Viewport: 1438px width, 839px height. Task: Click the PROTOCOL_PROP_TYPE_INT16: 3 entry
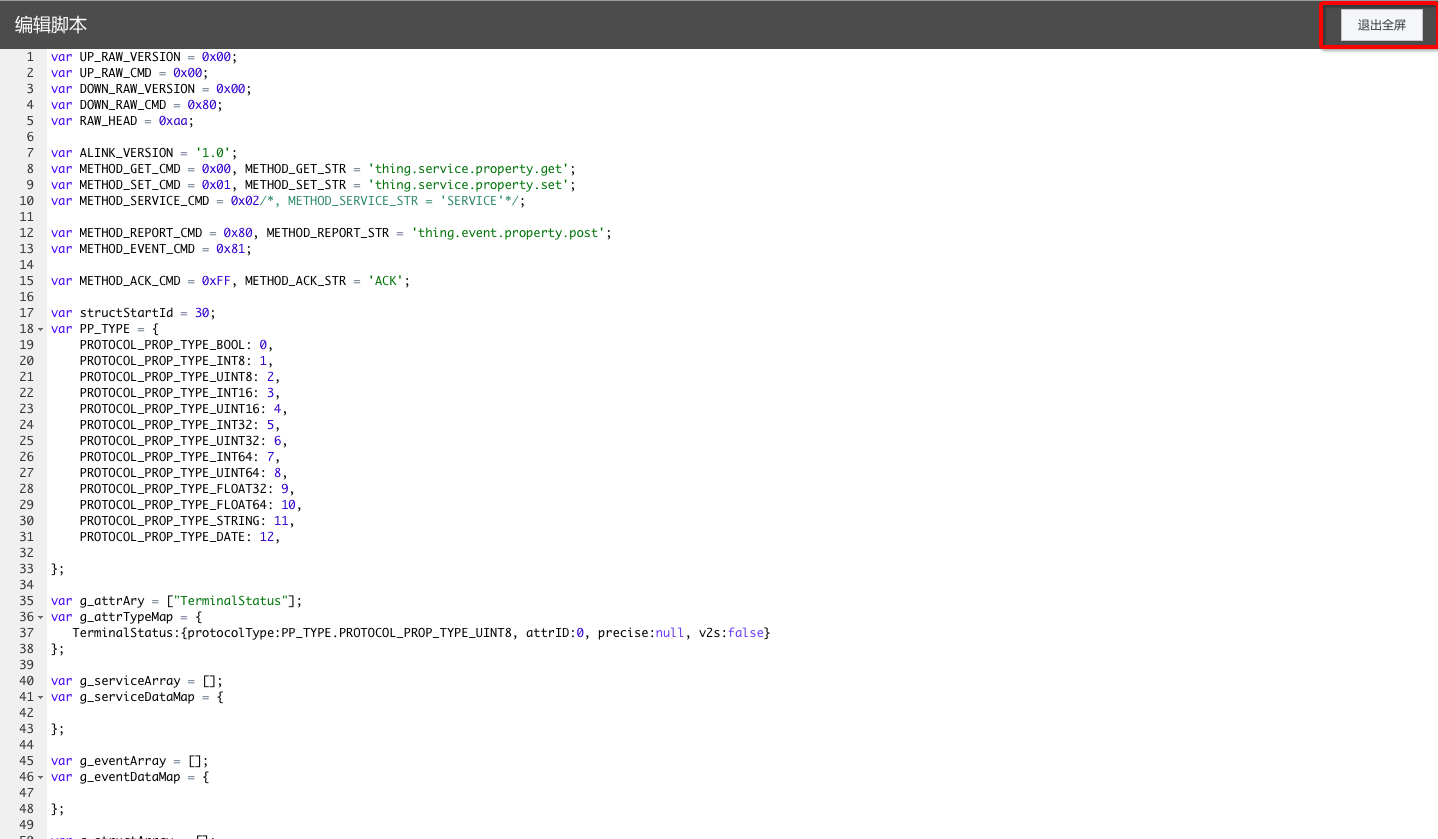(x=180, y=393)
